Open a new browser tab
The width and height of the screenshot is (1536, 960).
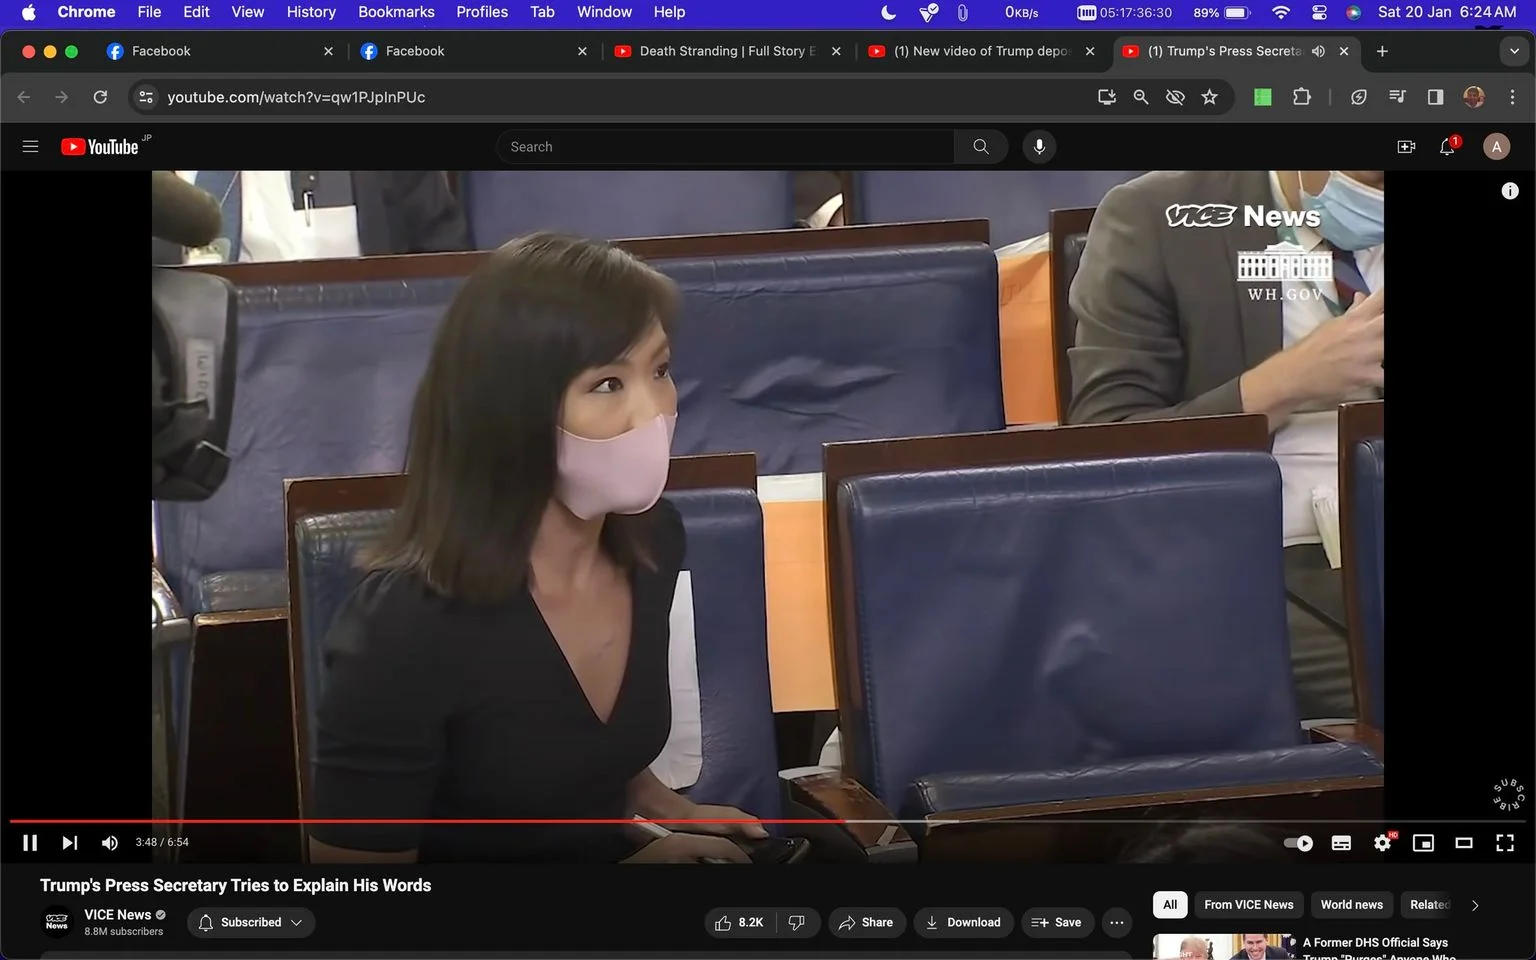coord(1382,51)
